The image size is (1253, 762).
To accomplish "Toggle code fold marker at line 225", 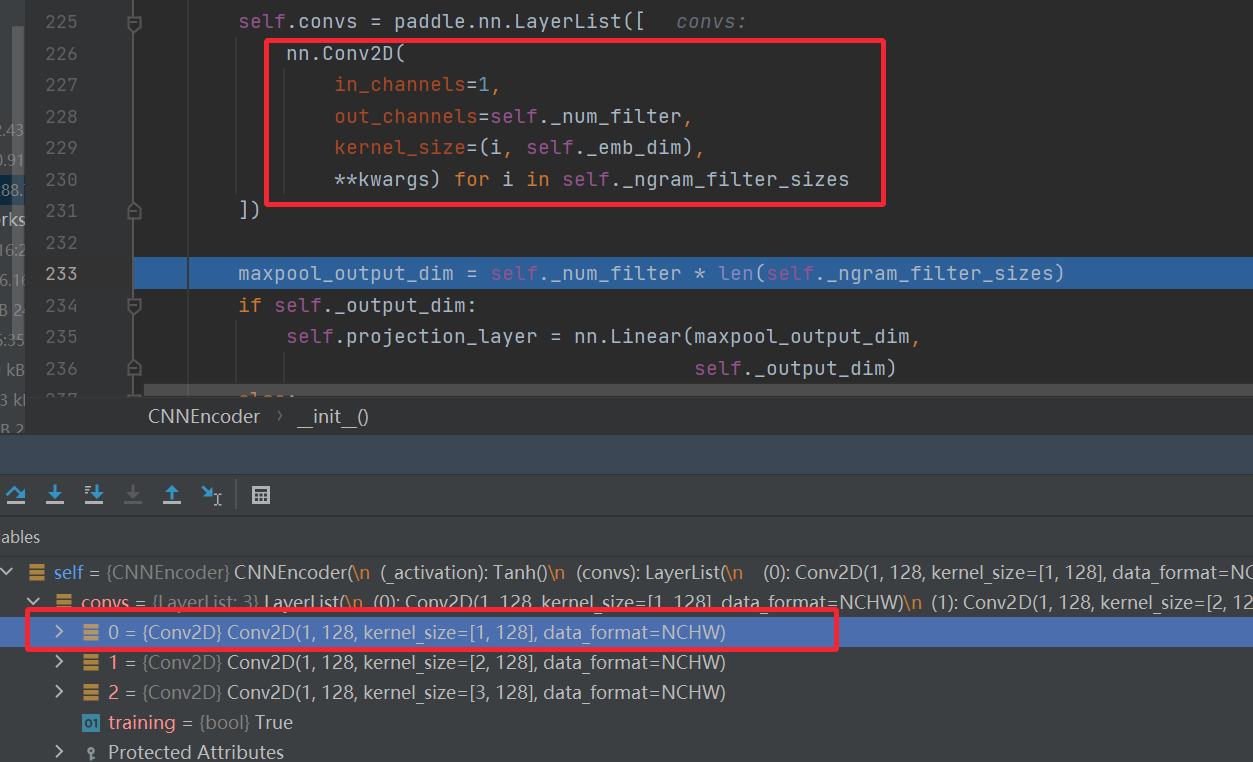I will (134, 22).
